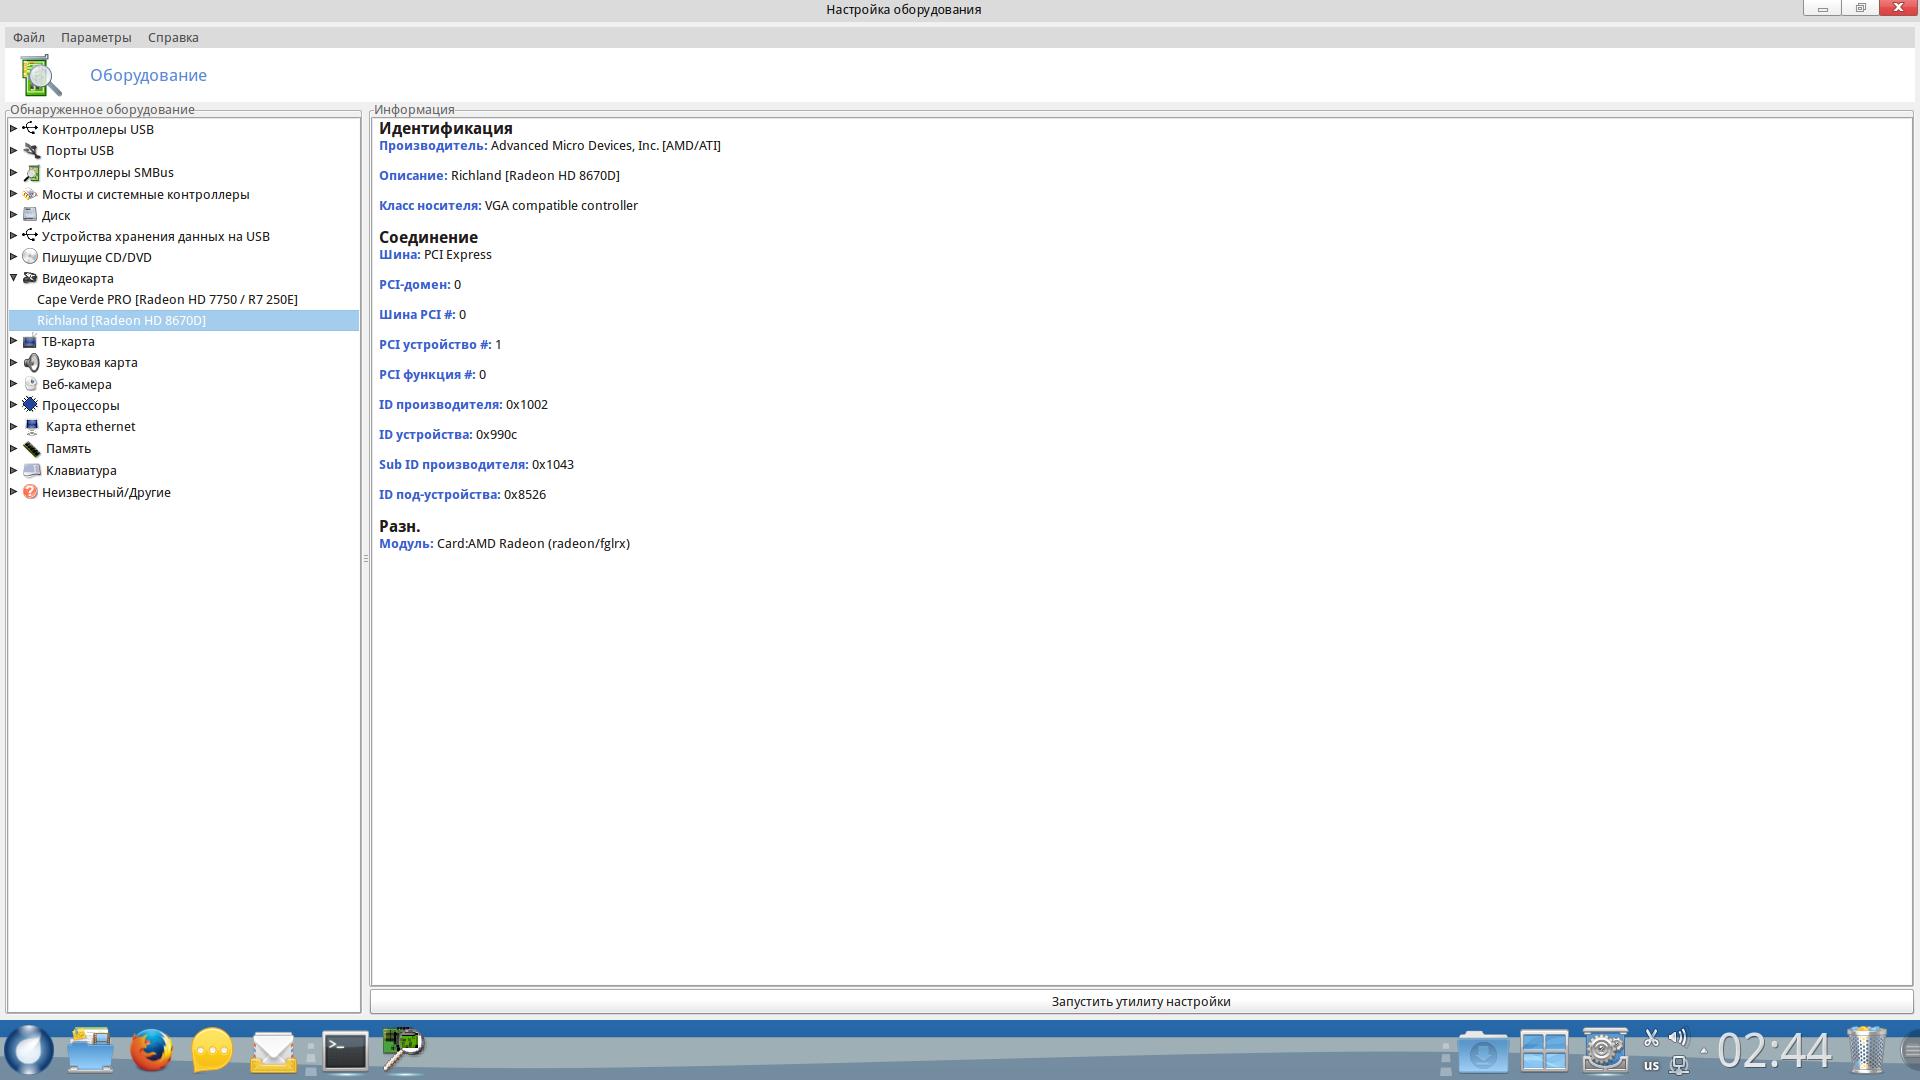This screenshot has width=1920, height=1080.
Task: Open the Справка menu
Action: (x=173, y=37)
